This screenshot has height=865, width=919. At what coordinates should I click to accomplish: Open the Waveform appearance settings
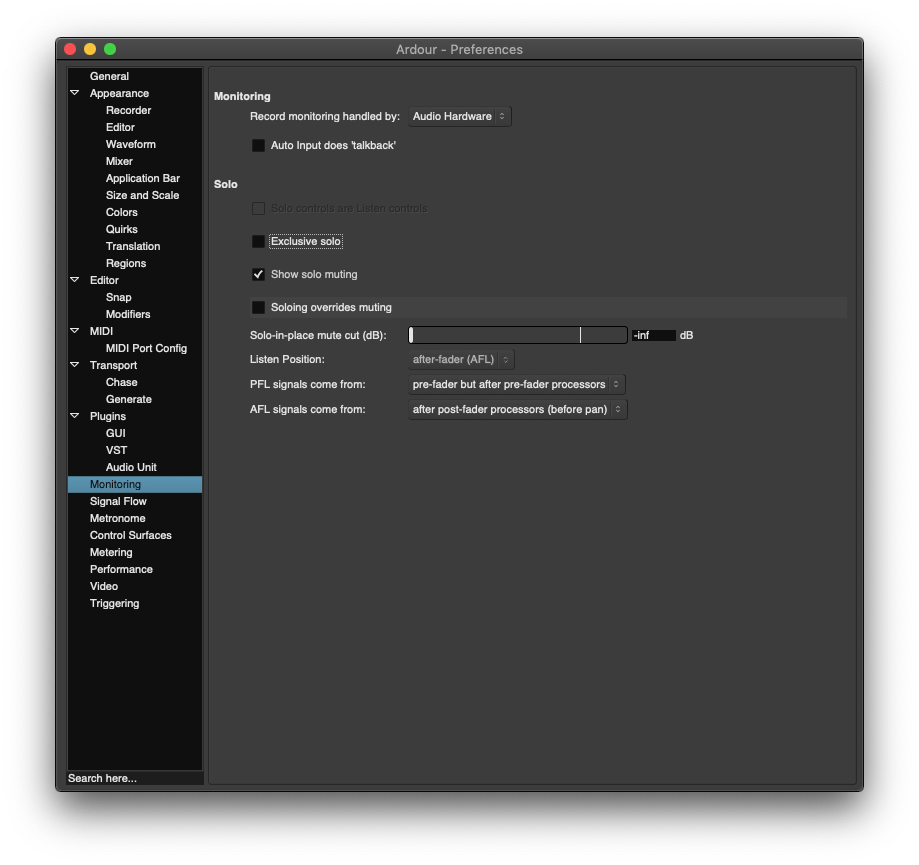pos(130,144)
